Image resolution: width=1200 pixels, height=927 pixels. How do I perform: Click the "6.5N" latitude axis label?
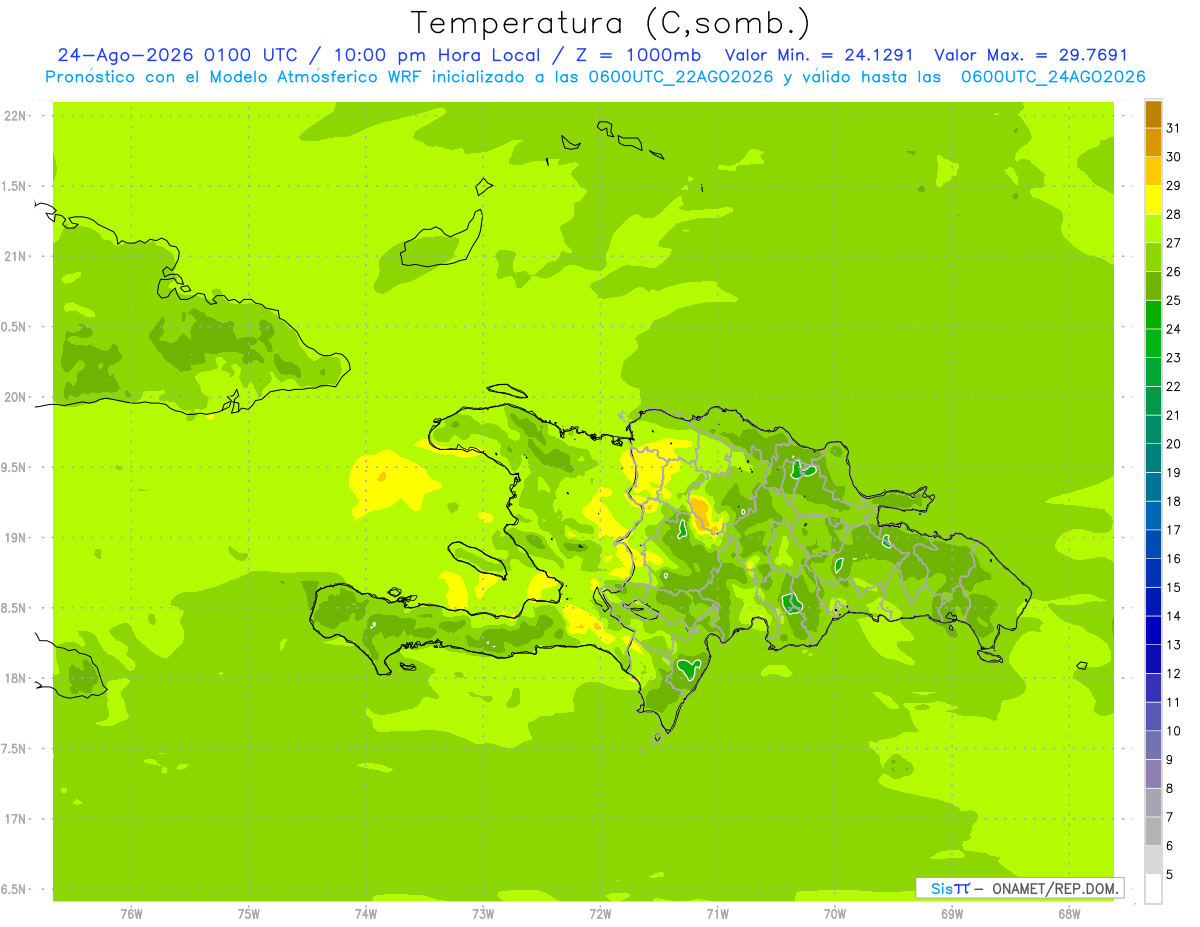[x=14, y=889]
